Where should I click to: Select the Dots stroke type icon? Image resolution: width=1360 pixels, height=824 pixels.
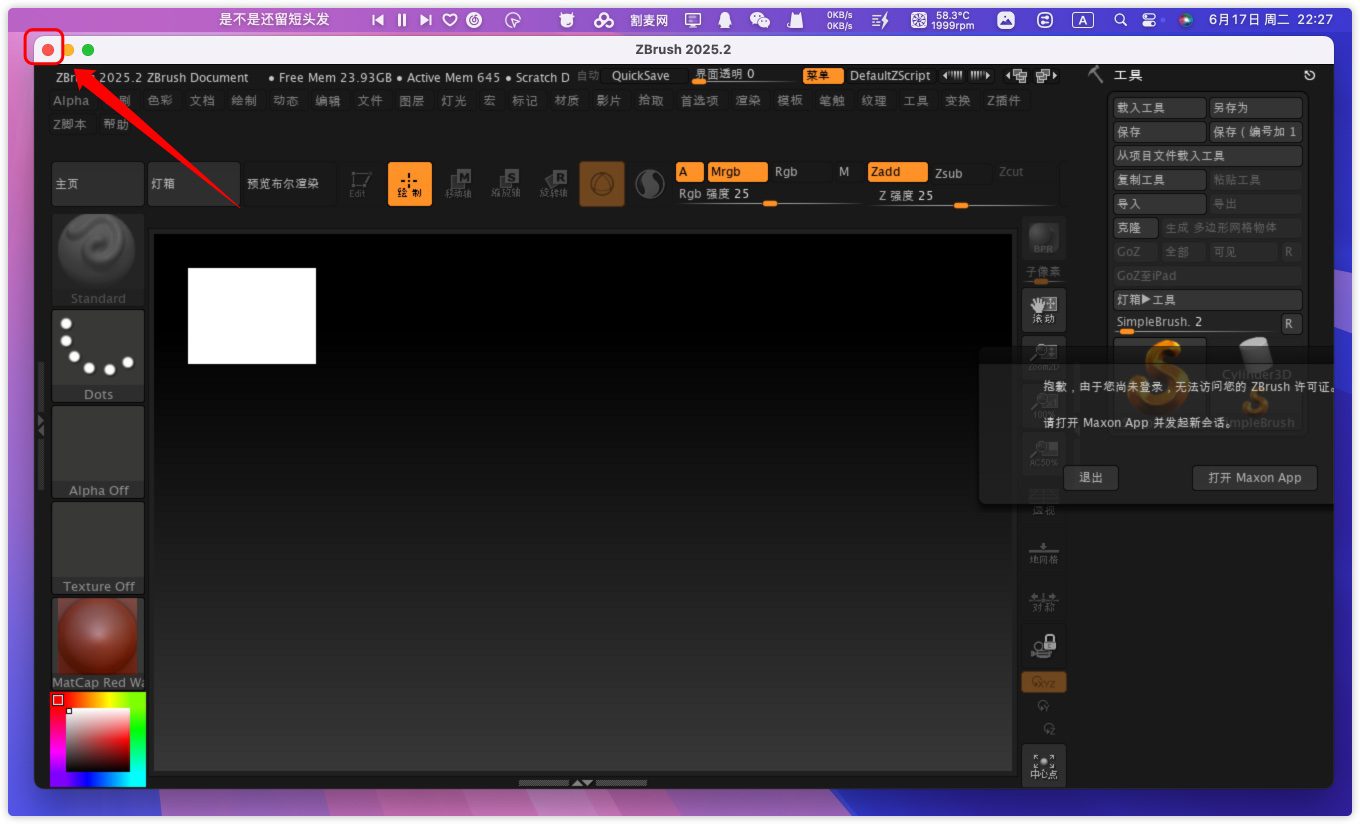coord(98,354)
